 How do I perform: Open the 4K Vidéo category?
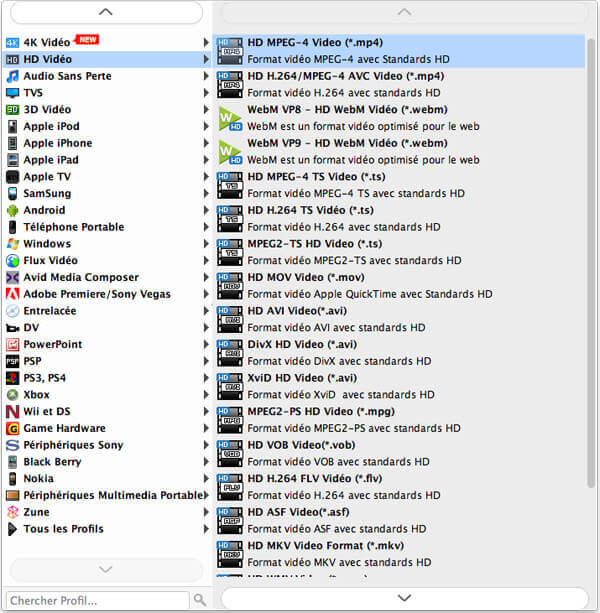[47, 42]
